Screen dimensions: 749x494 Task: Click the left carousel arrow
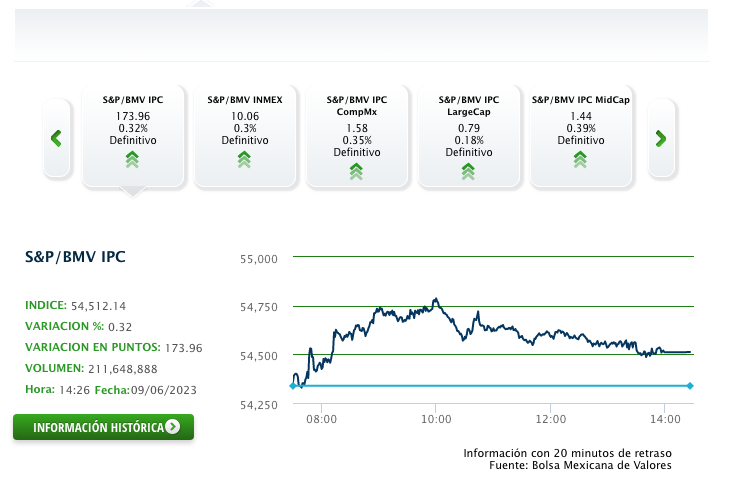pos(56,138)
